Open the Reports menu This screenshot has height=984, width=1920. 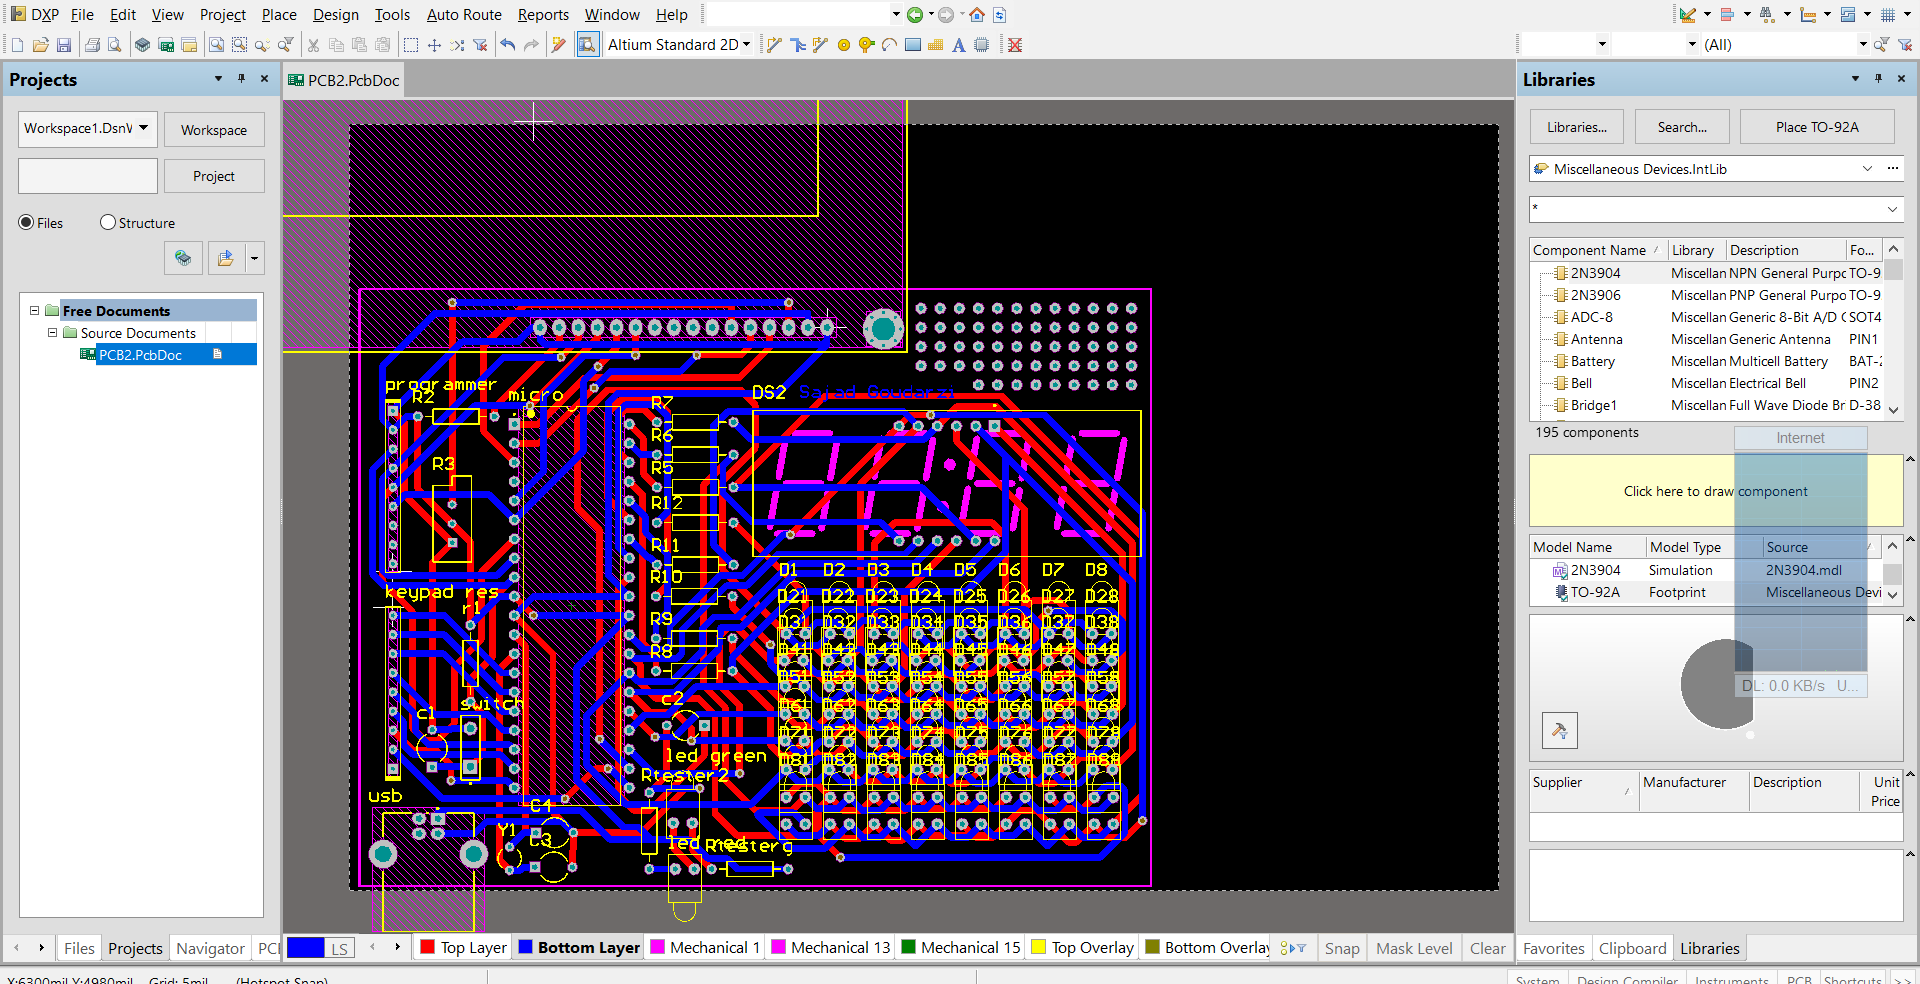point(543,15)
